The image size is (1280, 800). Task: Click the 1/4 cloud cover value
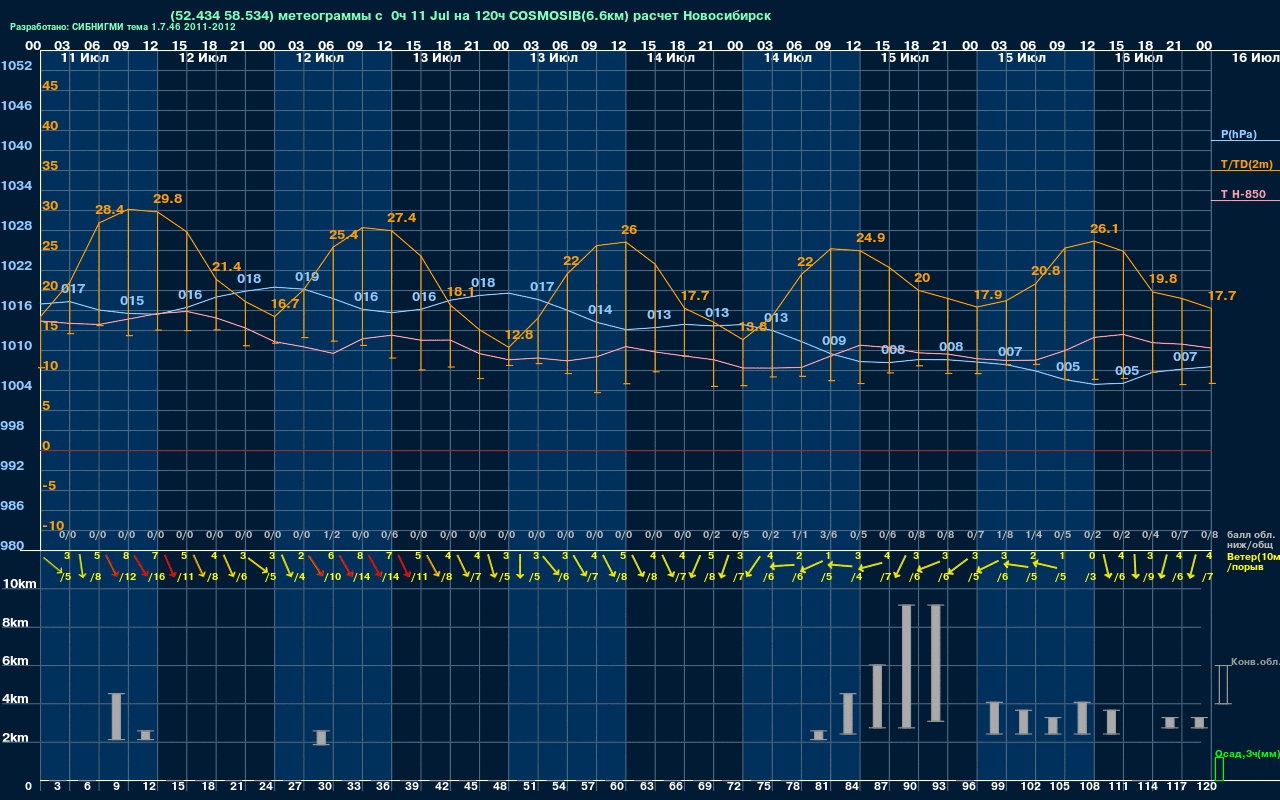tap(1034, 535)
